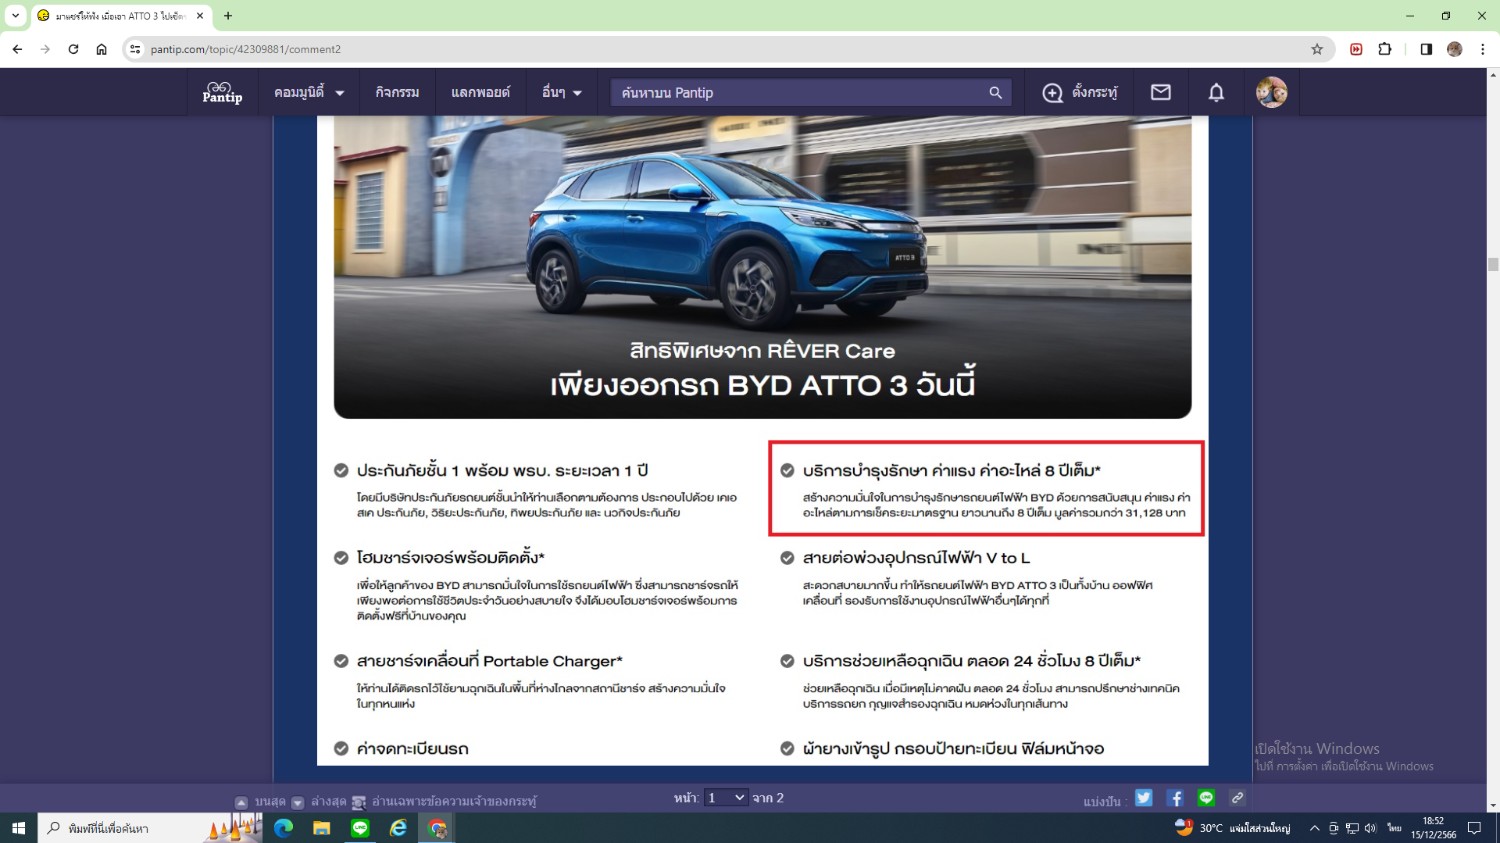Share topic via LINE icon
1500x843 pixels.
[1206, 798]
